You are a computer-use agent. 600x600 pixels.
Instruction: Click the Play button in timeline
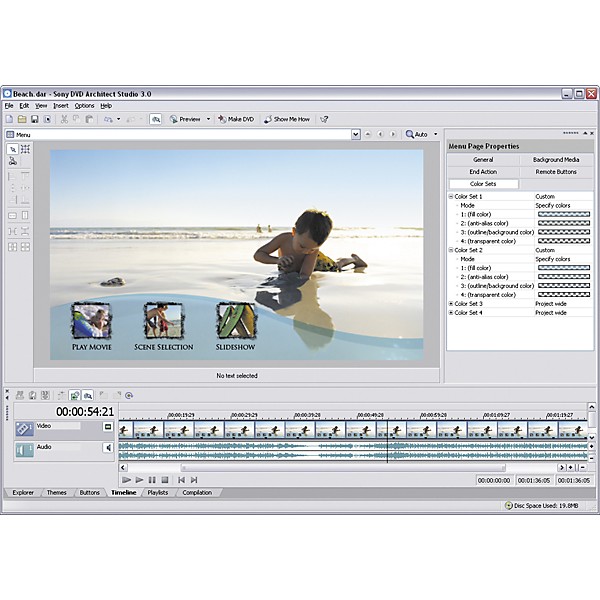click(x=139, y=480)
